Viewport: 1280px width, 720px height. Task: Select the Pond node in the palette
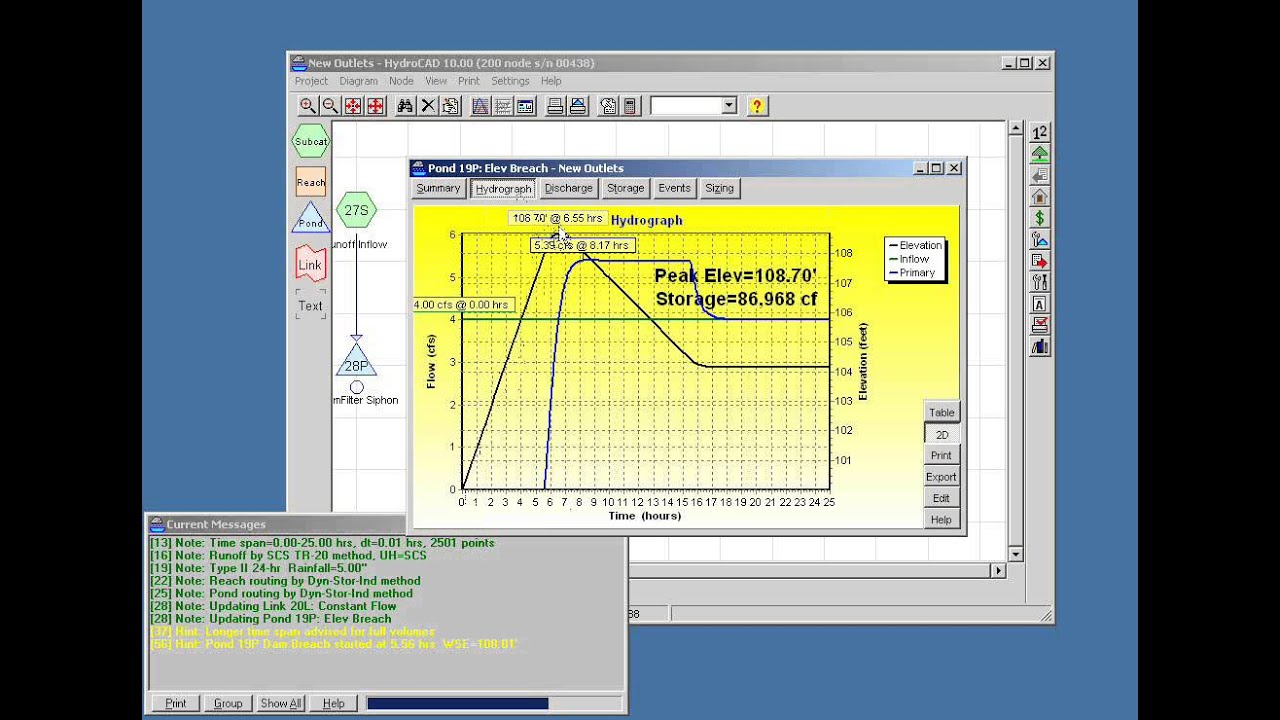[x=310, y=219]
